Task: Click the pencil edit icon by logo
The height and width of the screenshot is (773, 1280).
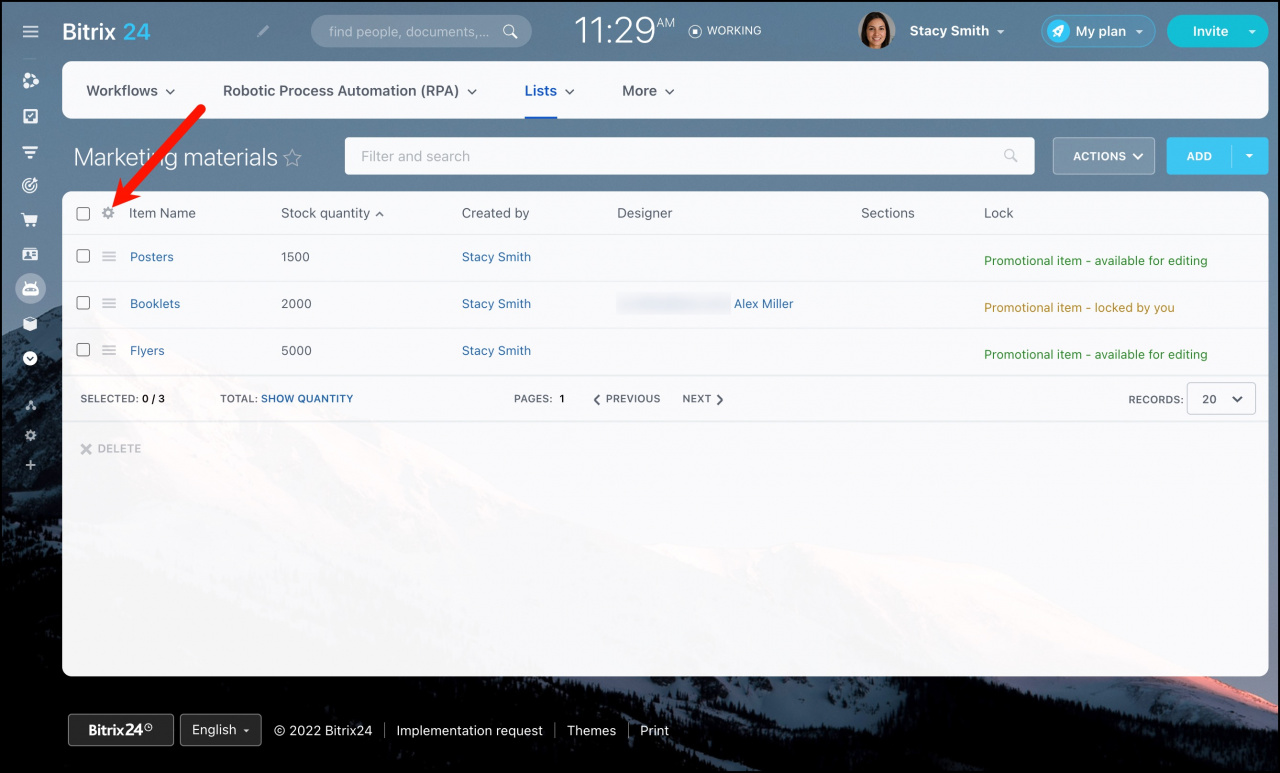Action: click(x=263, y=31)
